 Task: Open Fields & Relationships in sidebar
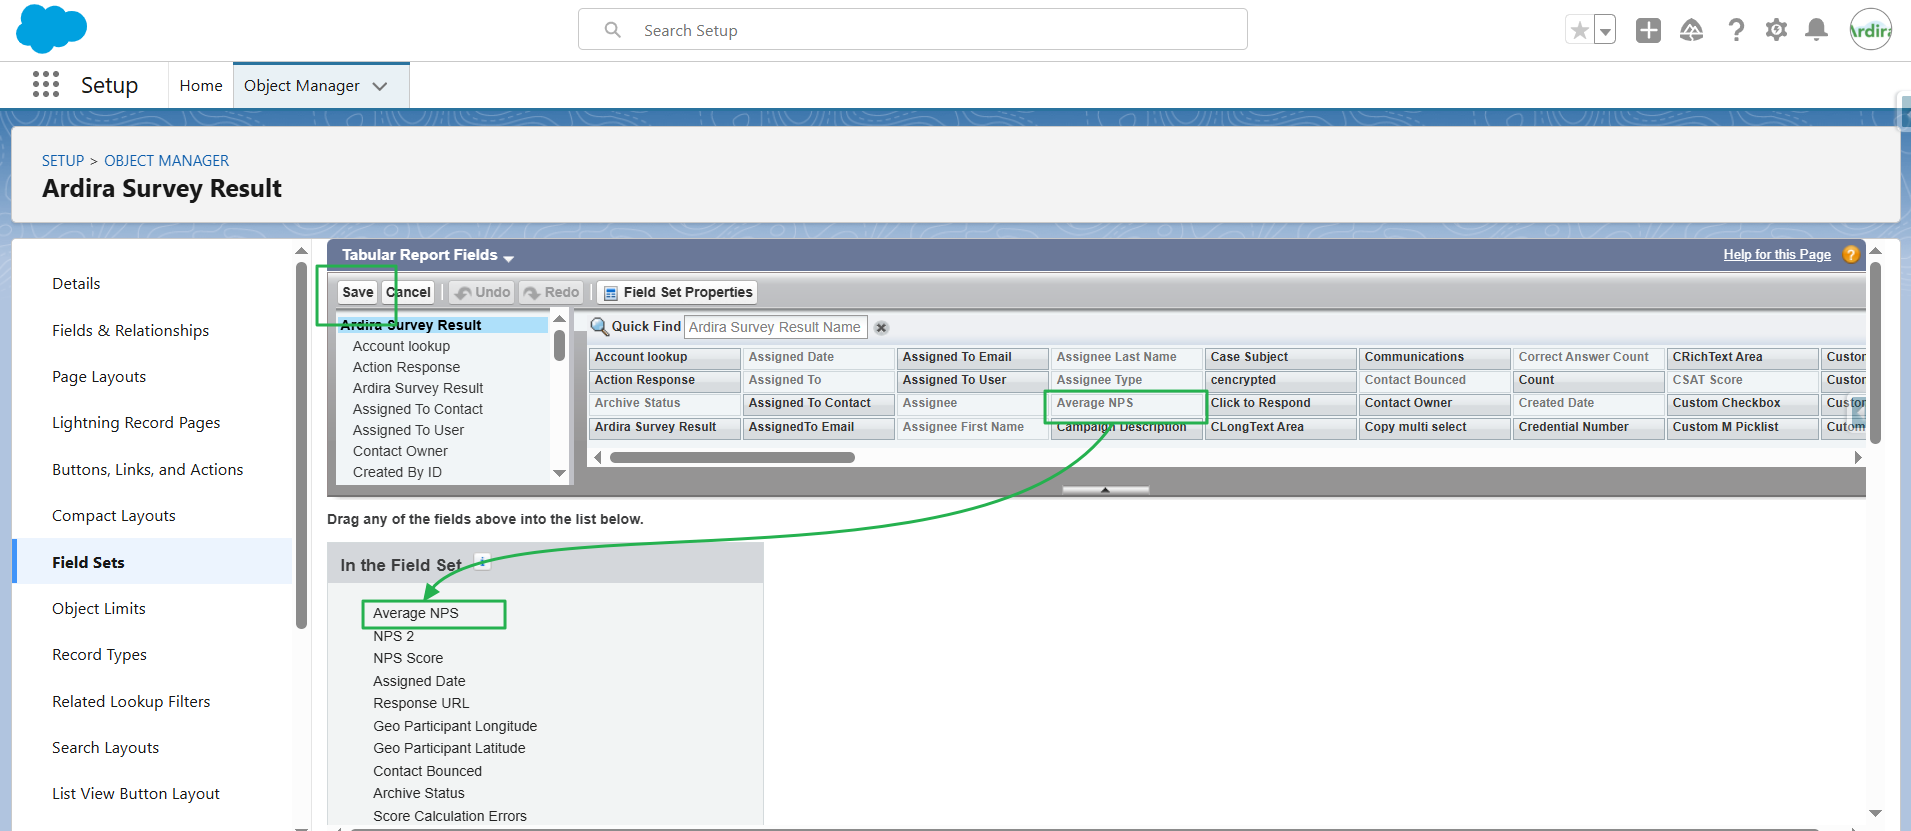(131, 331)
